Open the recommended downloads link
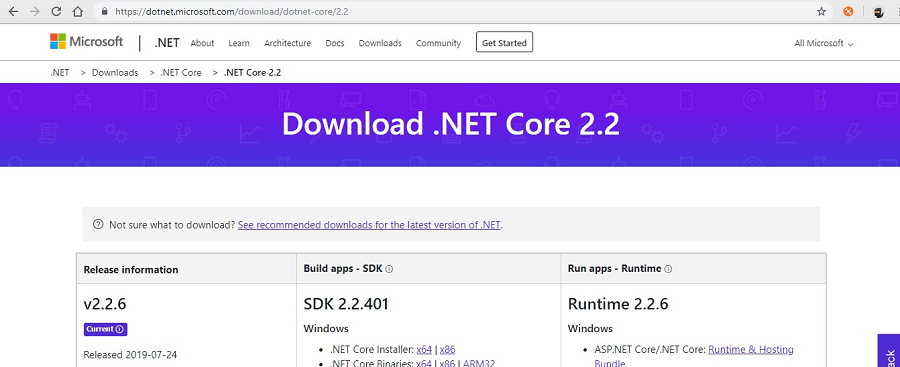900x367 pixels. point(370,225)
